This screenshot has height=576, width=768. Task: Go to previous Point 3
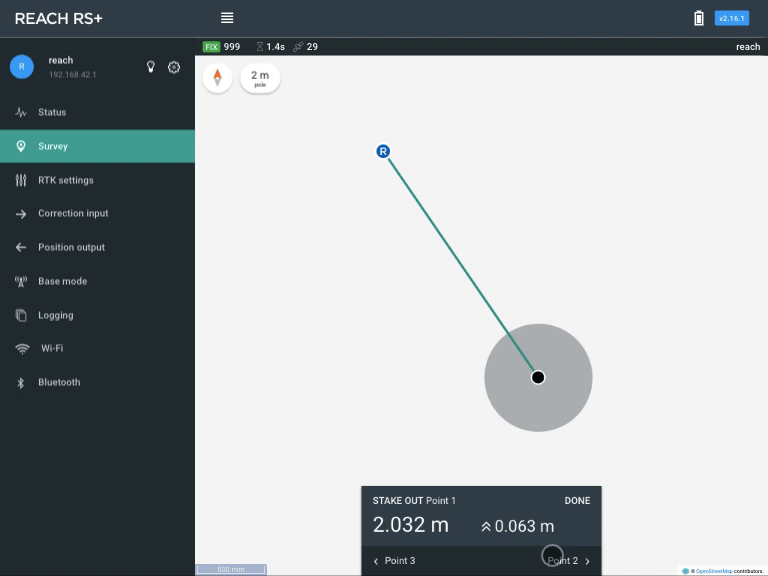click(394, 561)
